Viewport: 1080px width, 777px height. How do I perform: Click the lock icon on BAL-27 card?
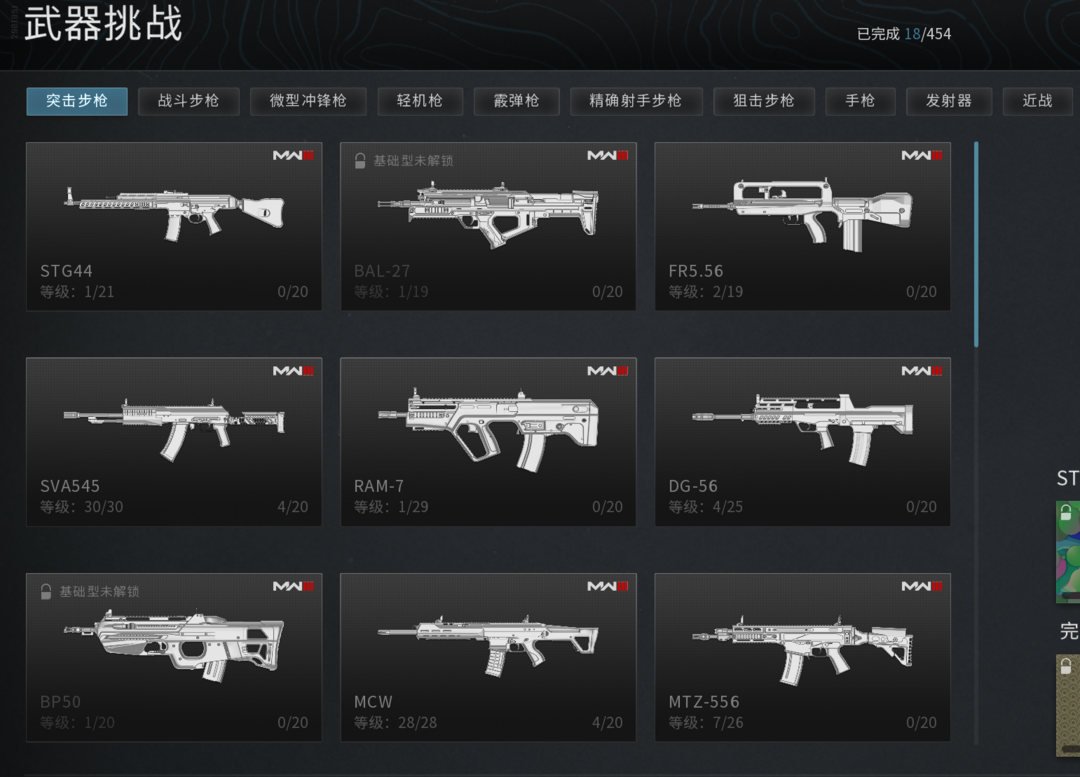(x=360, y=161)
